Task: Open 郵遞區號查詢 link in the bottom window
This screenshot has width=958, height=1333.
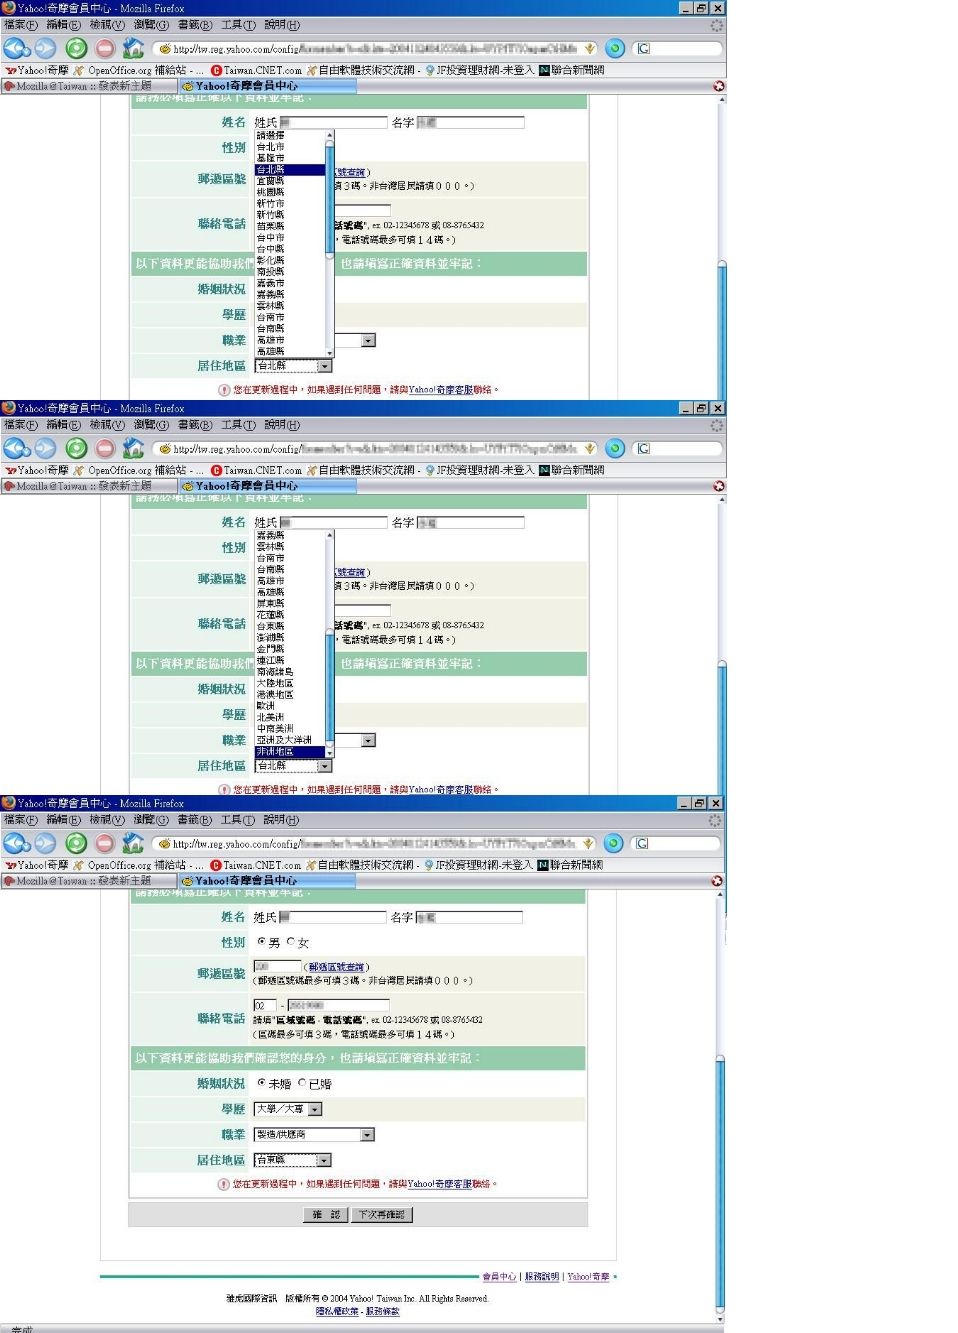Action: [336, 968]
